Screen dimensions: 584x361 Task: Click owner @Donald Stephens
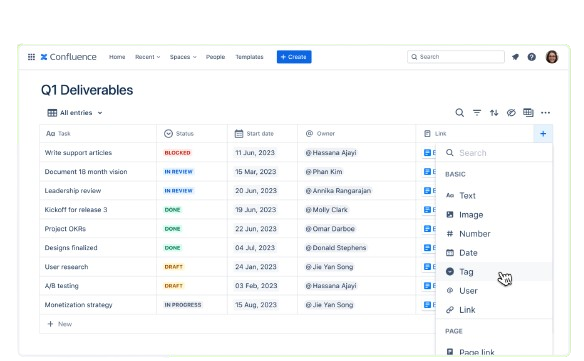[336, 248]
